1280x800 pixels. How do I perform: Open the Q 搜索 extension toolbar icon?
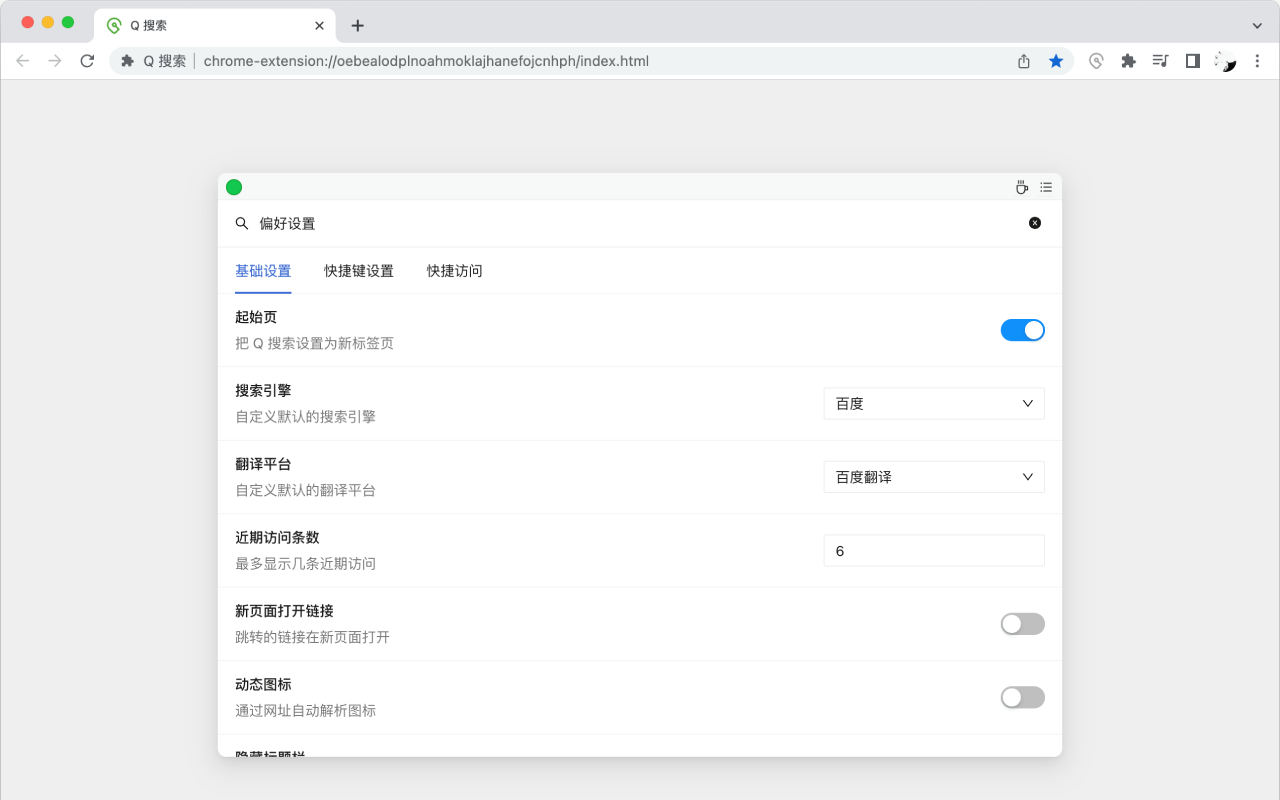tap(1096, 61)
